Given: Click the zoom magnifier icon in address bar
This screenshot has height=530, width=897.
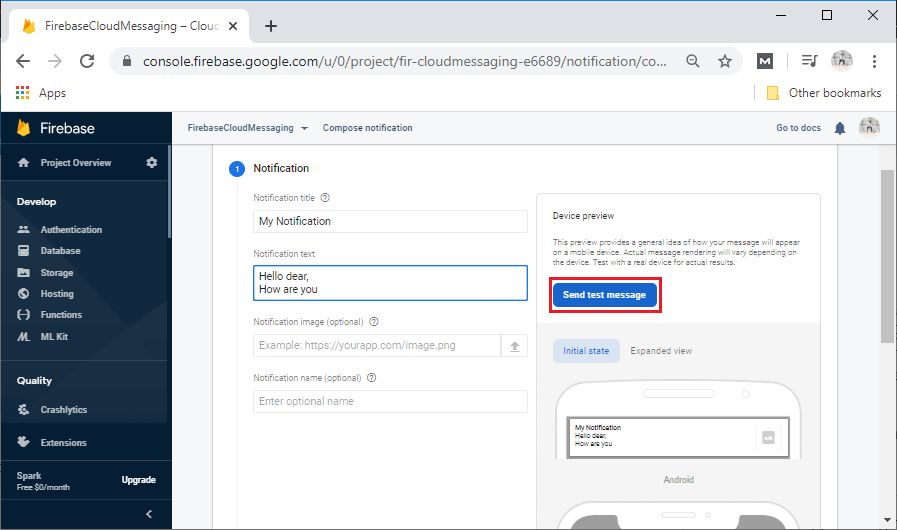Looking at the screenshot, I should tap(693, 61).
